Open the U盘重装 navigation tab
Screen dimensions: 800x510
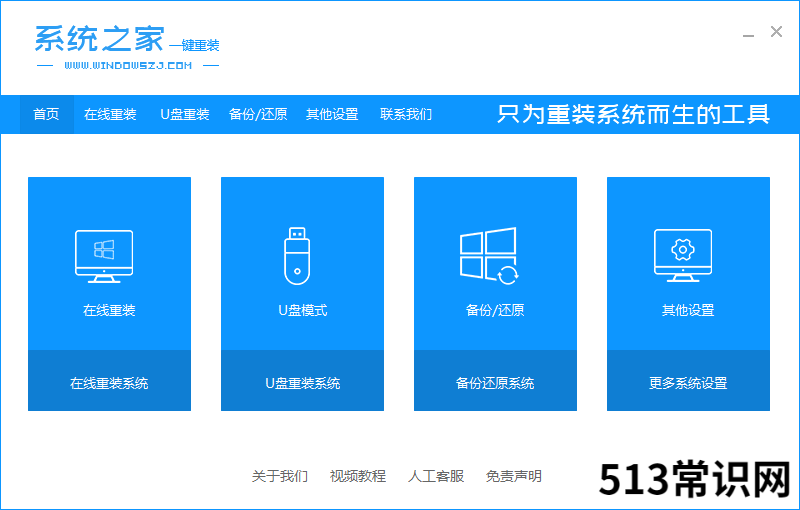tap(185, 114)
